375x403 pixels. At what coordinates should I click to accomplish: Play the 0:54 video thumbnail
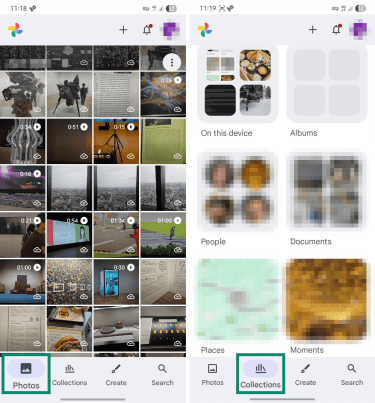[69, 235]
